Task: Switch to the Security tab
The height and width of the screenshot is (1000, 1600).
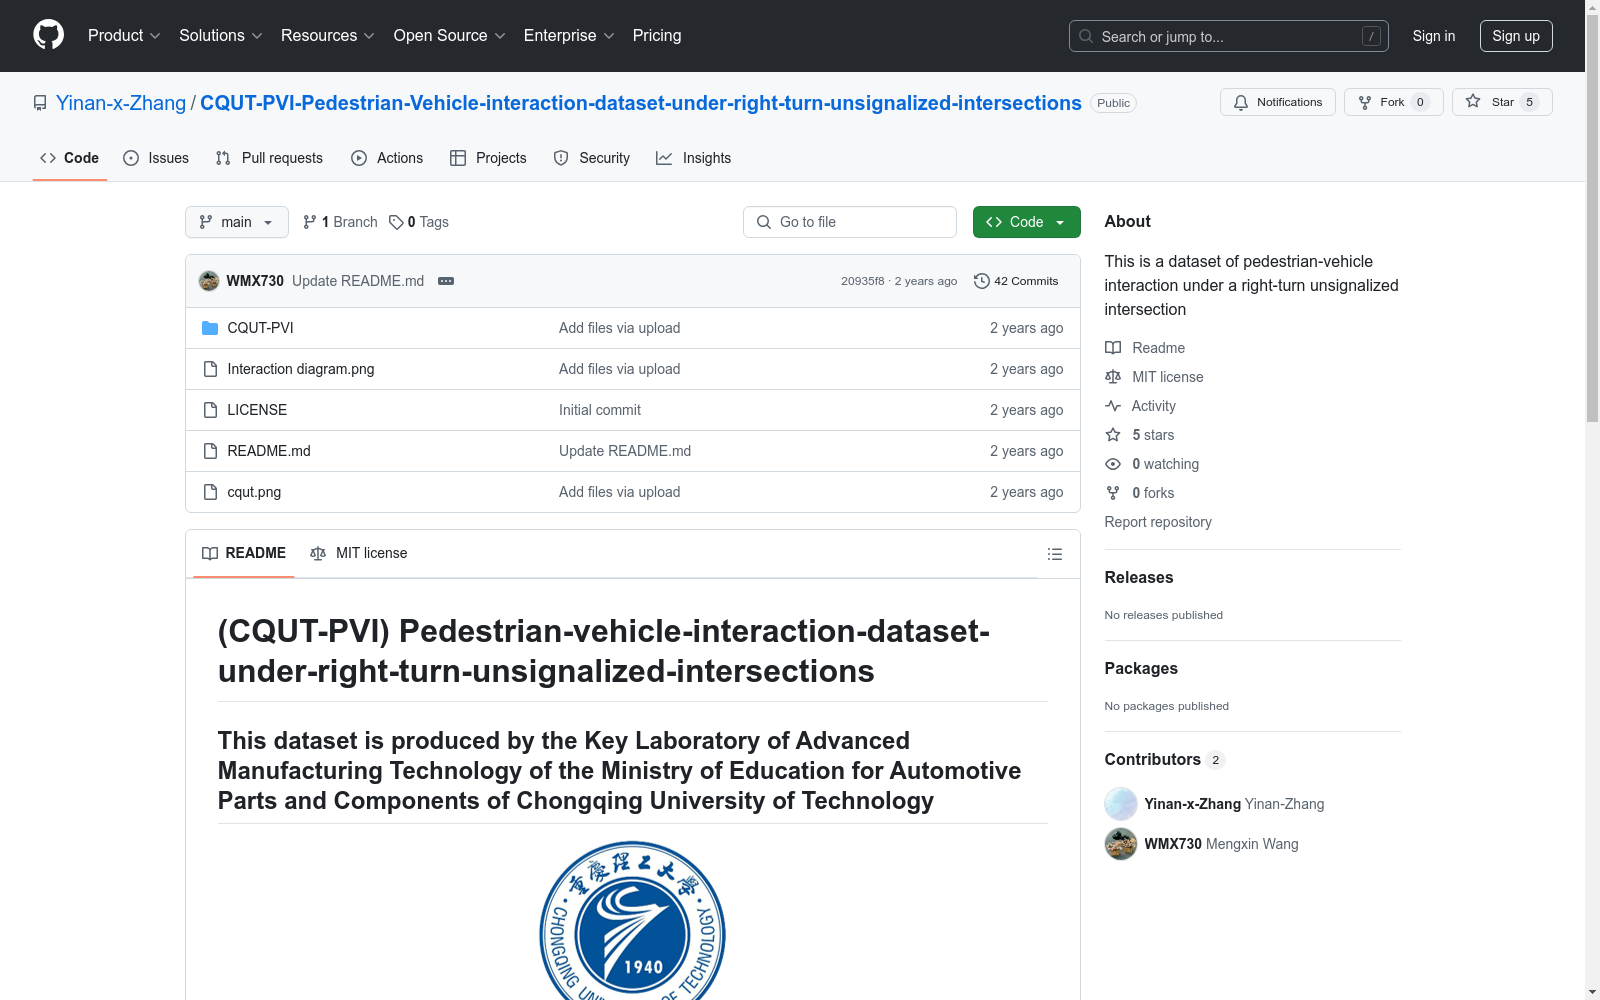Action: (592, 158)
